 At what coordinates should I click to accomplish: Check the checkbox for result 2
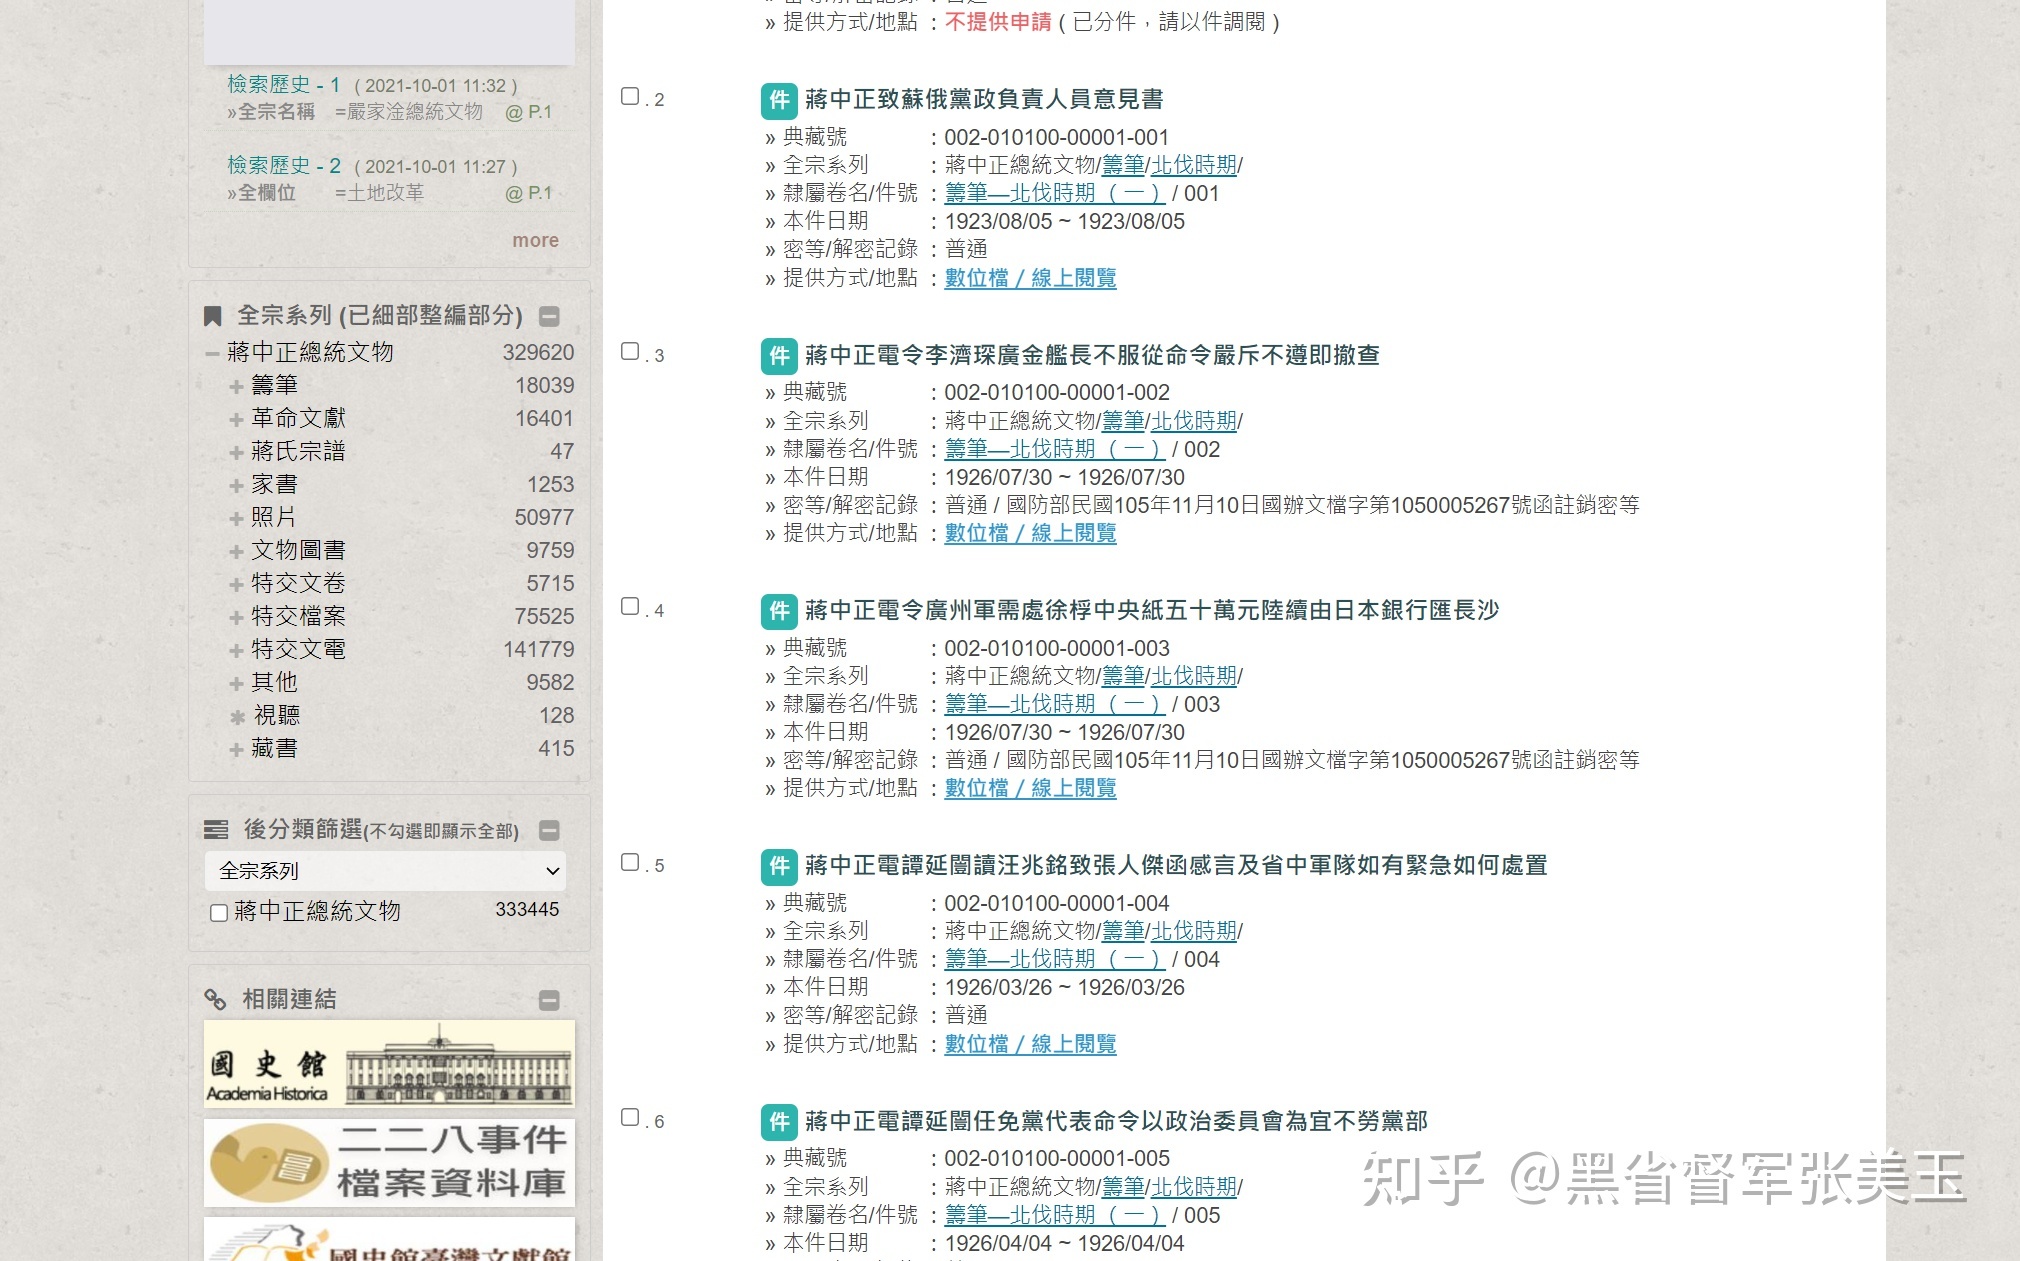pos(630,97)
